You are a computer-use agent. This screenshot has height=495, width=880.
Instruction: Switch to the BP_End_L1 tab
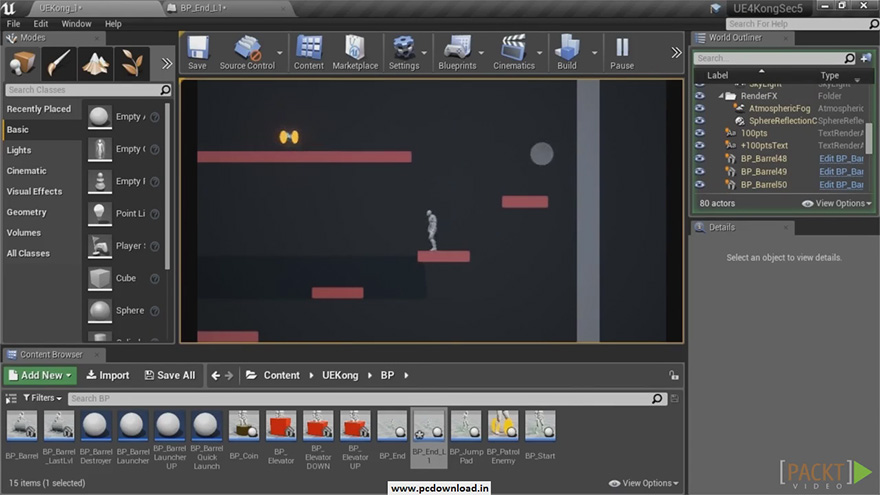click(227, 8)
